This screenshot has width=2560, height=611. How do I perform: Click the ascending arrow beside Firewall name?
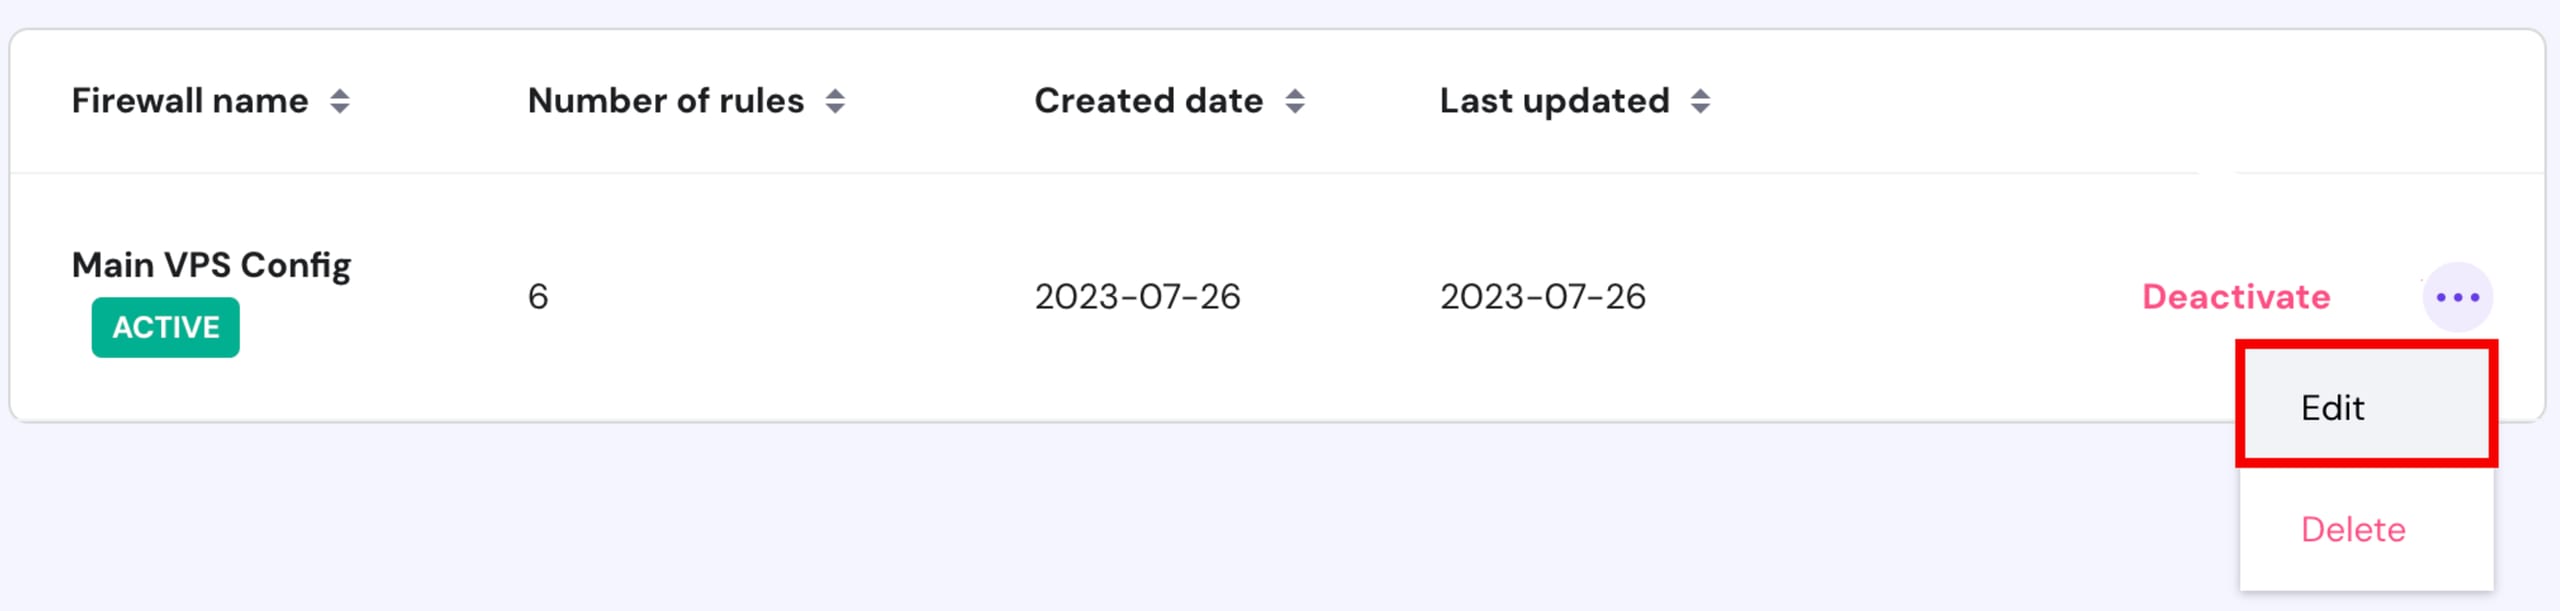pyautogui.click(x=340, y=93)
